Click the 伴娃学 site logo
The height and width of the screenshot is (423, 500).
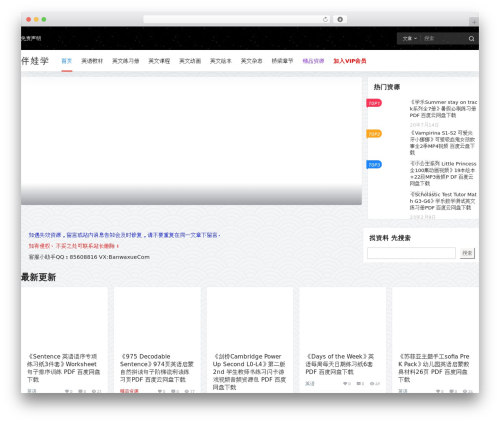pos(35,61)
